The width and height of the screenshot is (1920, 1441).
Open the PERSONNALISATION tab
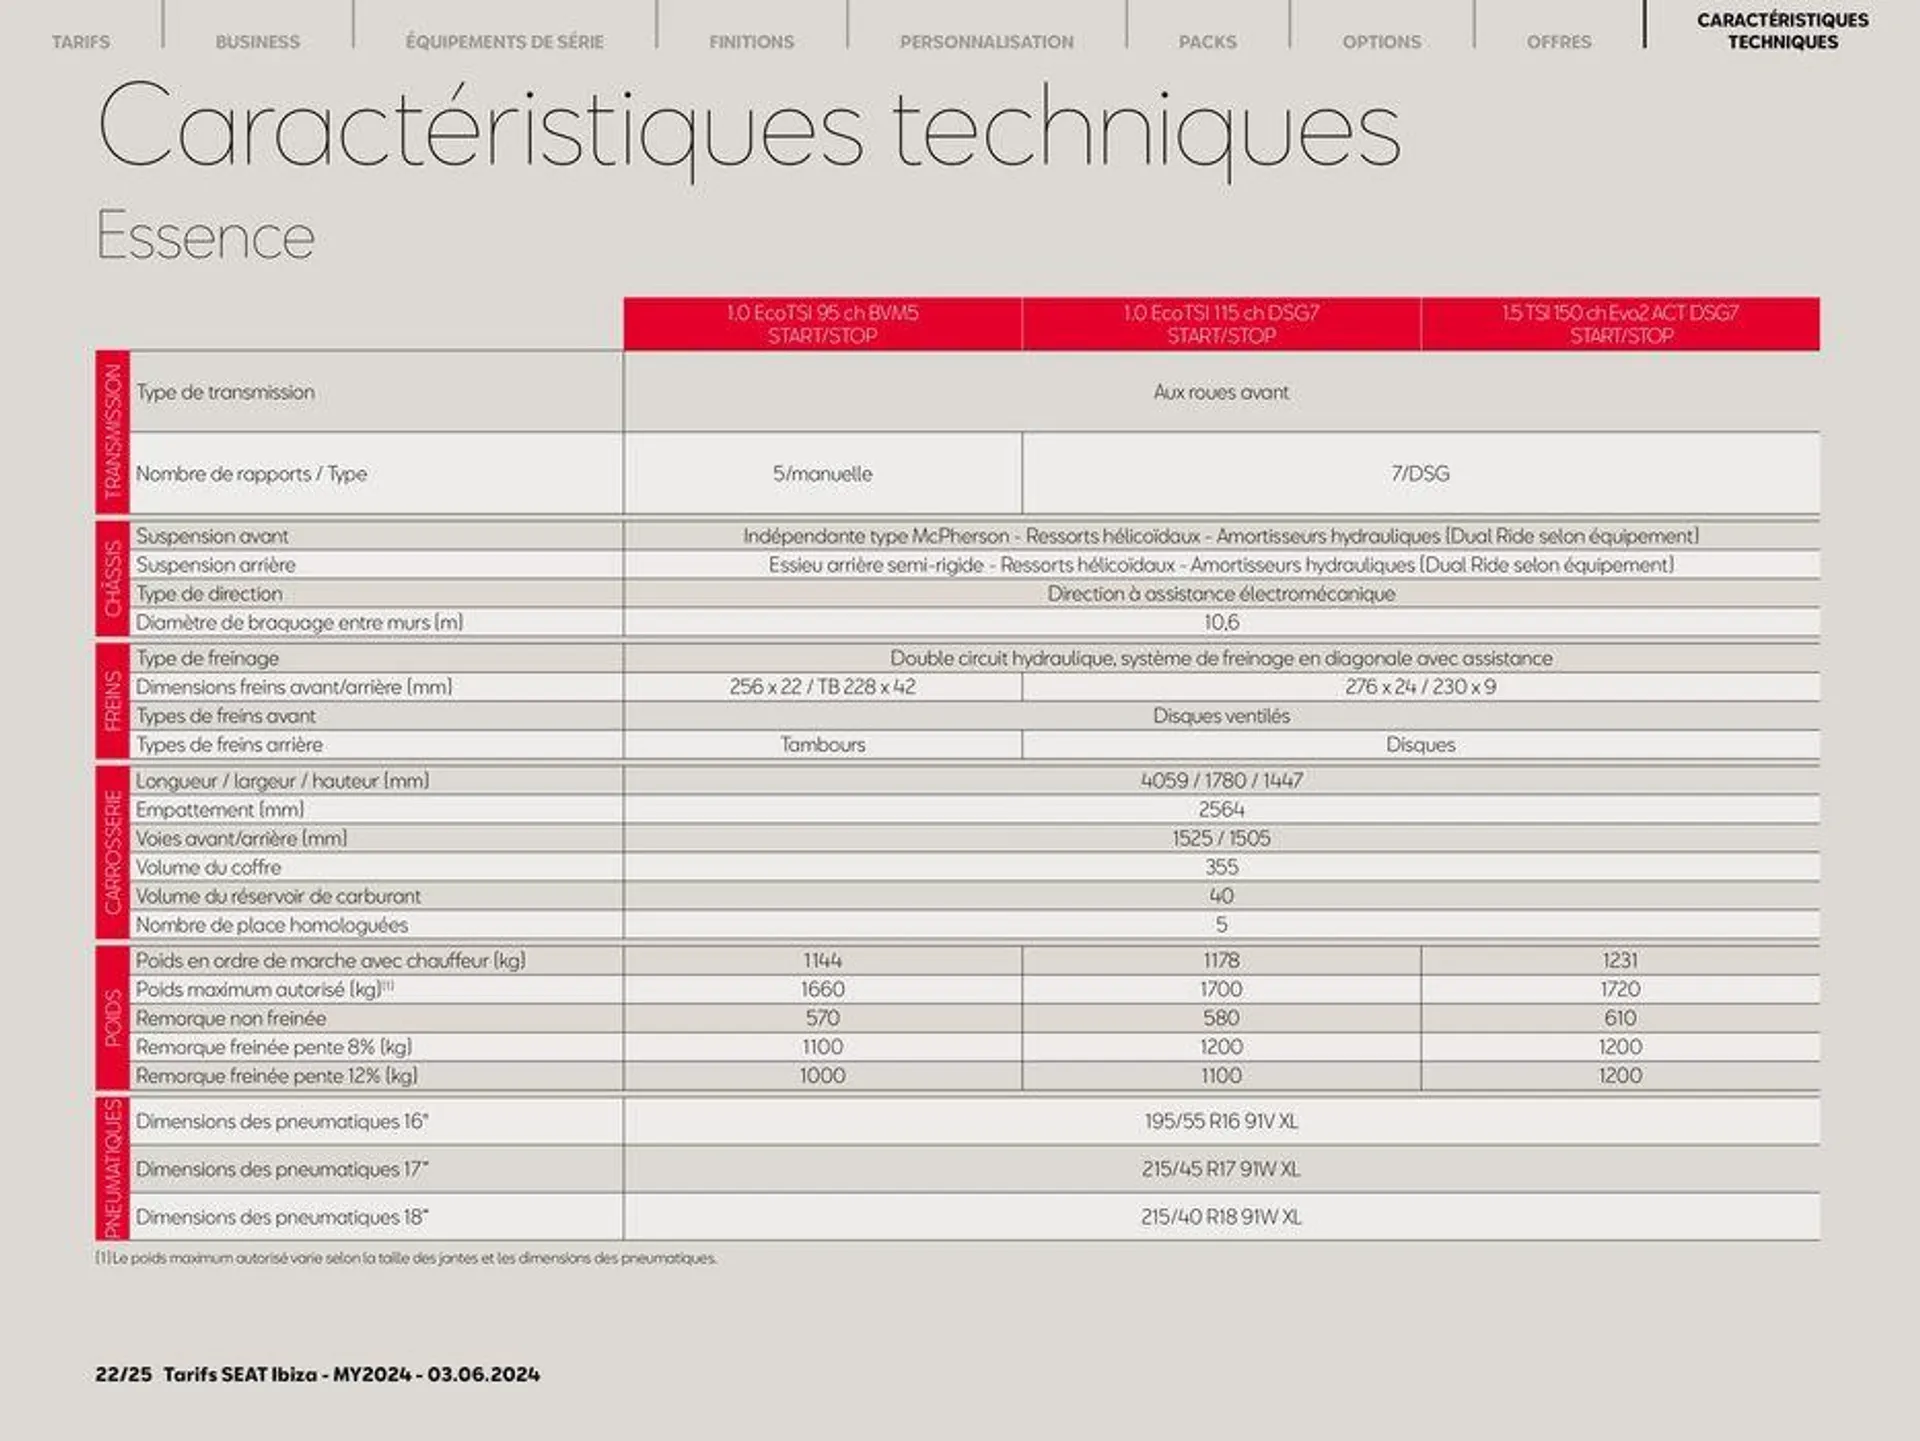click(x=986, y=42)
